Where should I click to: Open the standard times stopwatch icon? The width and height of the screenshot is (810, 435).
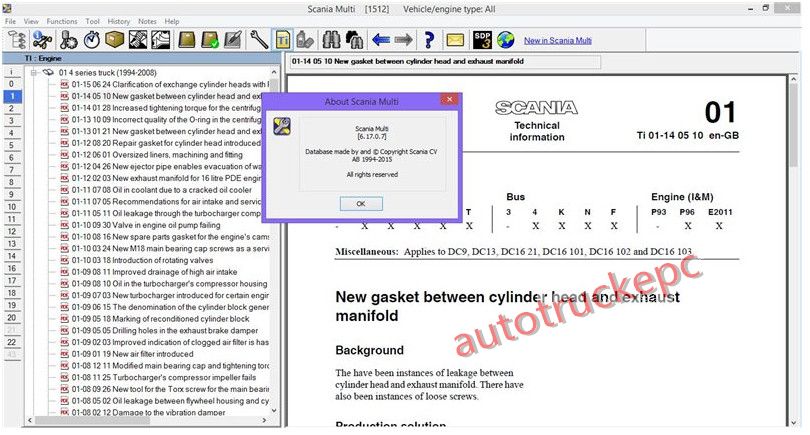pyautogui.click(x=92, y=40)
